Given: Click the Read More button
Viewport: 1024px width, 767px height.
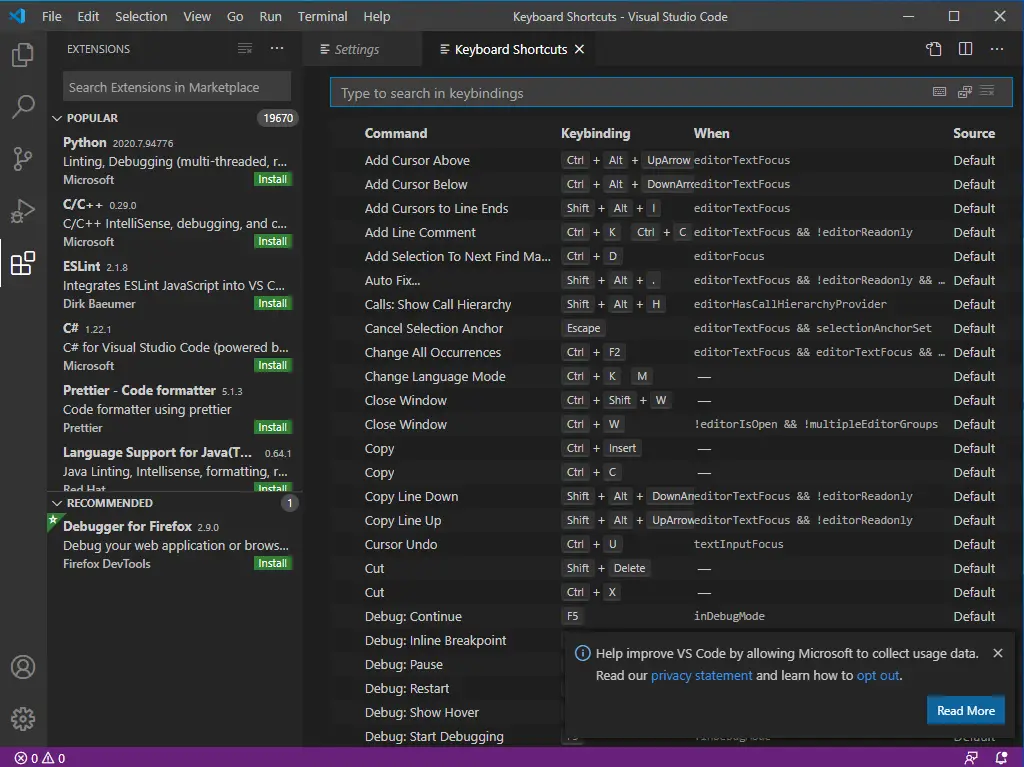Looking at the screenshot, I should (x=965, y=710).
